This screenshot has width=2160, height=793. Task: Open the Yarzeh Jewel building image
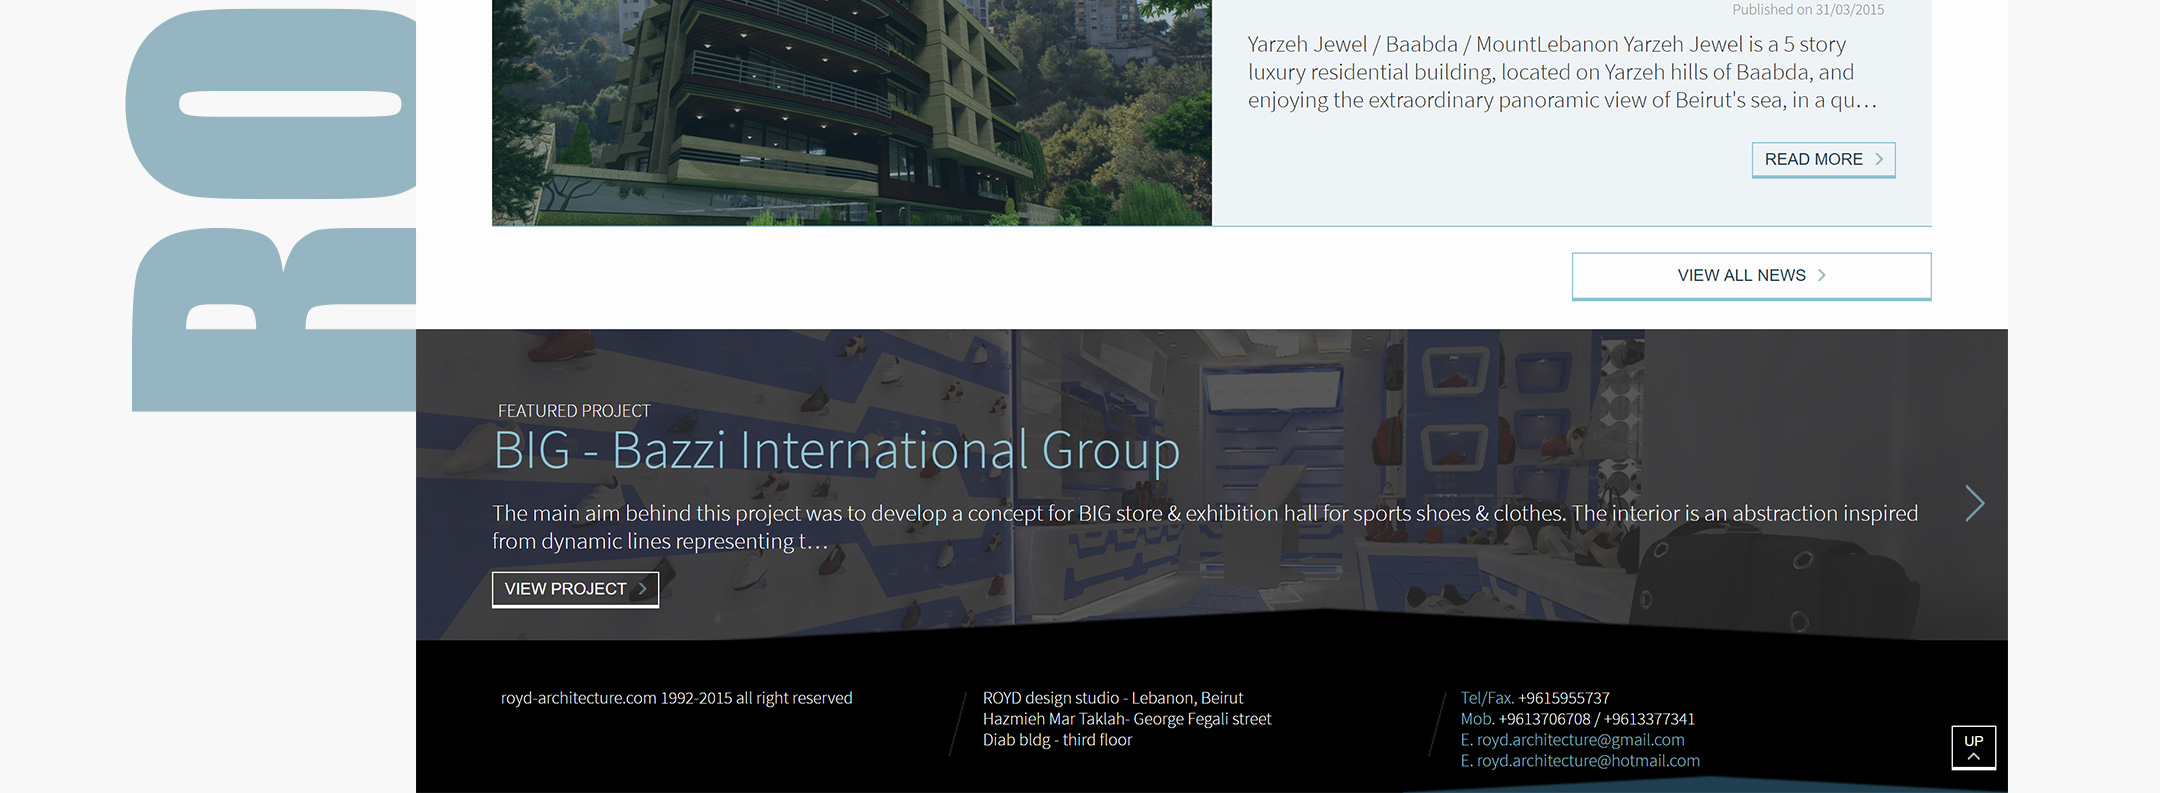pyautogui.click(x=851, y=112)
